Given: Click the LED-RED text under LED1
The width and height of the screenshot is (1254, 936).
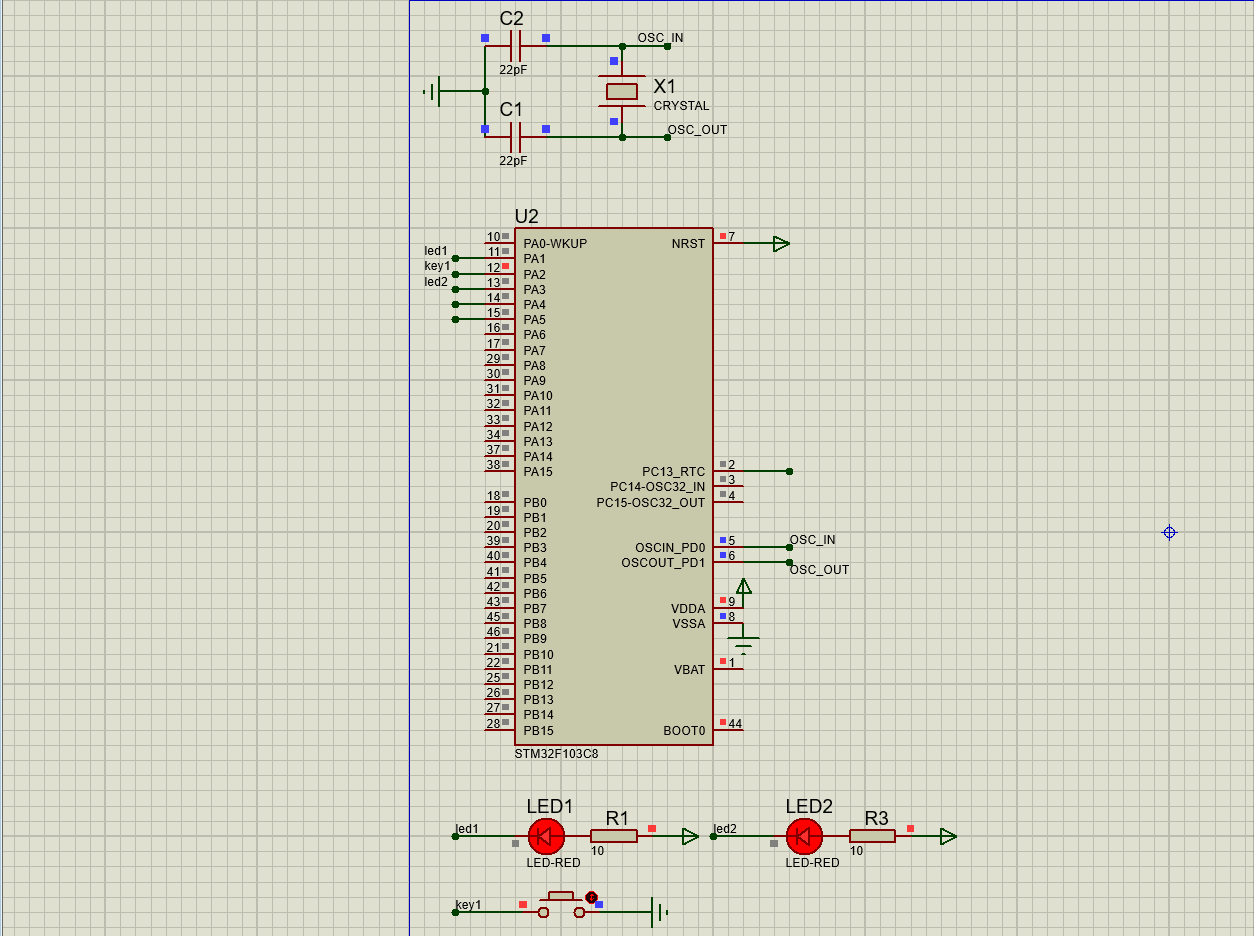Looking at the screenshot, I should pyautogui.click(x=553, y=863).
